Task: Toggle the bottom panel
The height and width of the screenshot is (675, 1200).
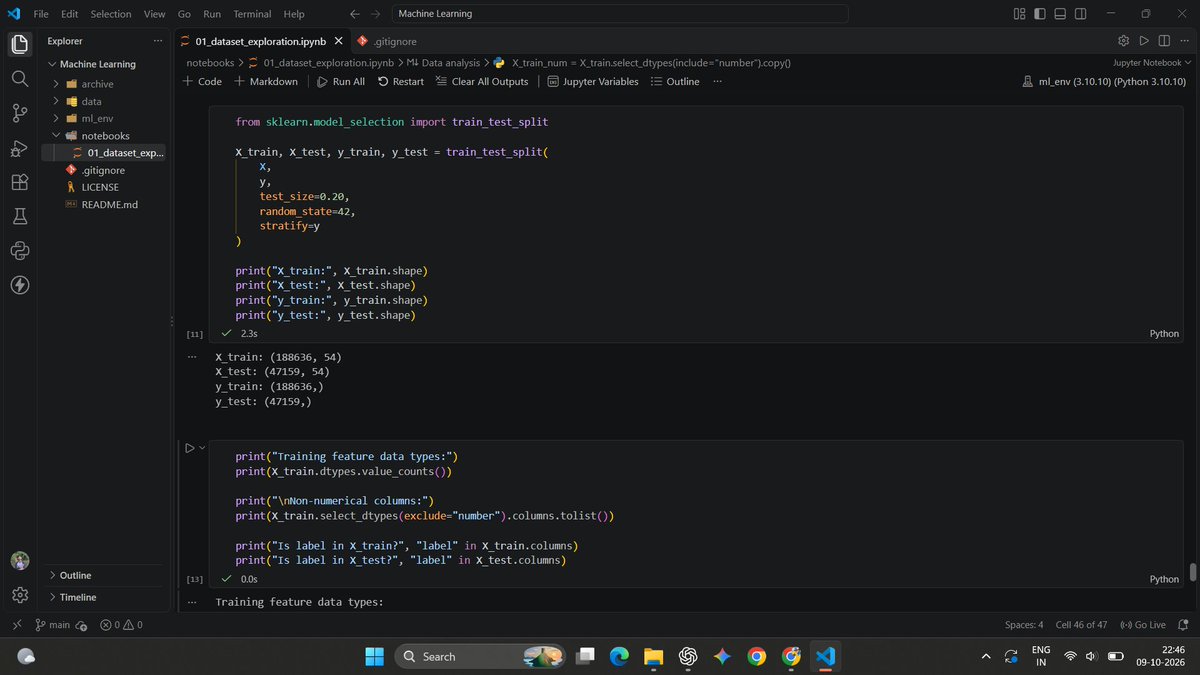Action: [1060, 14]
